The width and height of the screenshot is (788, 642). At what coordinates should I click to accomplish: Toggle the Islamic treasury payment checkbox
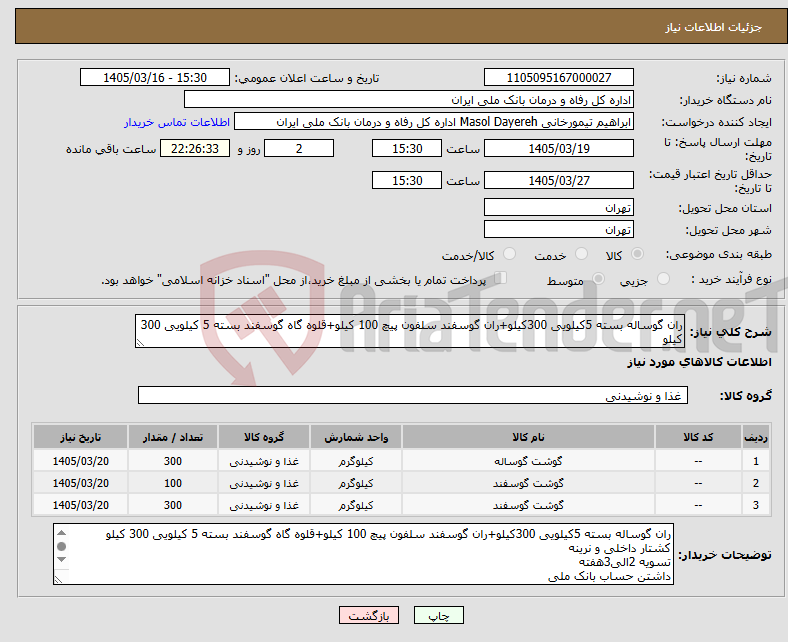(501, 278)
